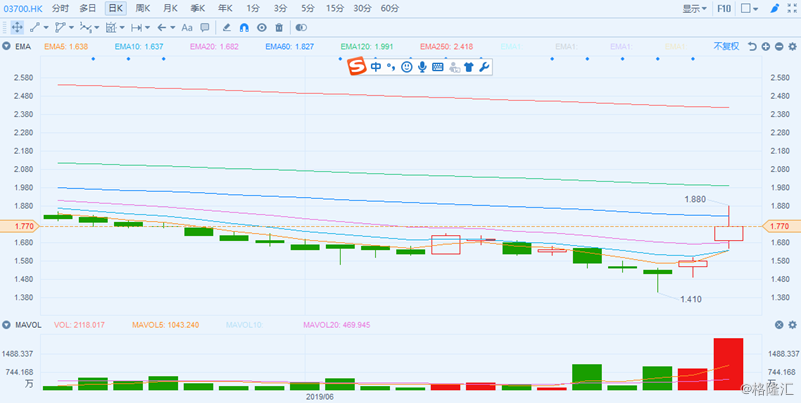Click stock code 03700.HK

coord(23,8)
